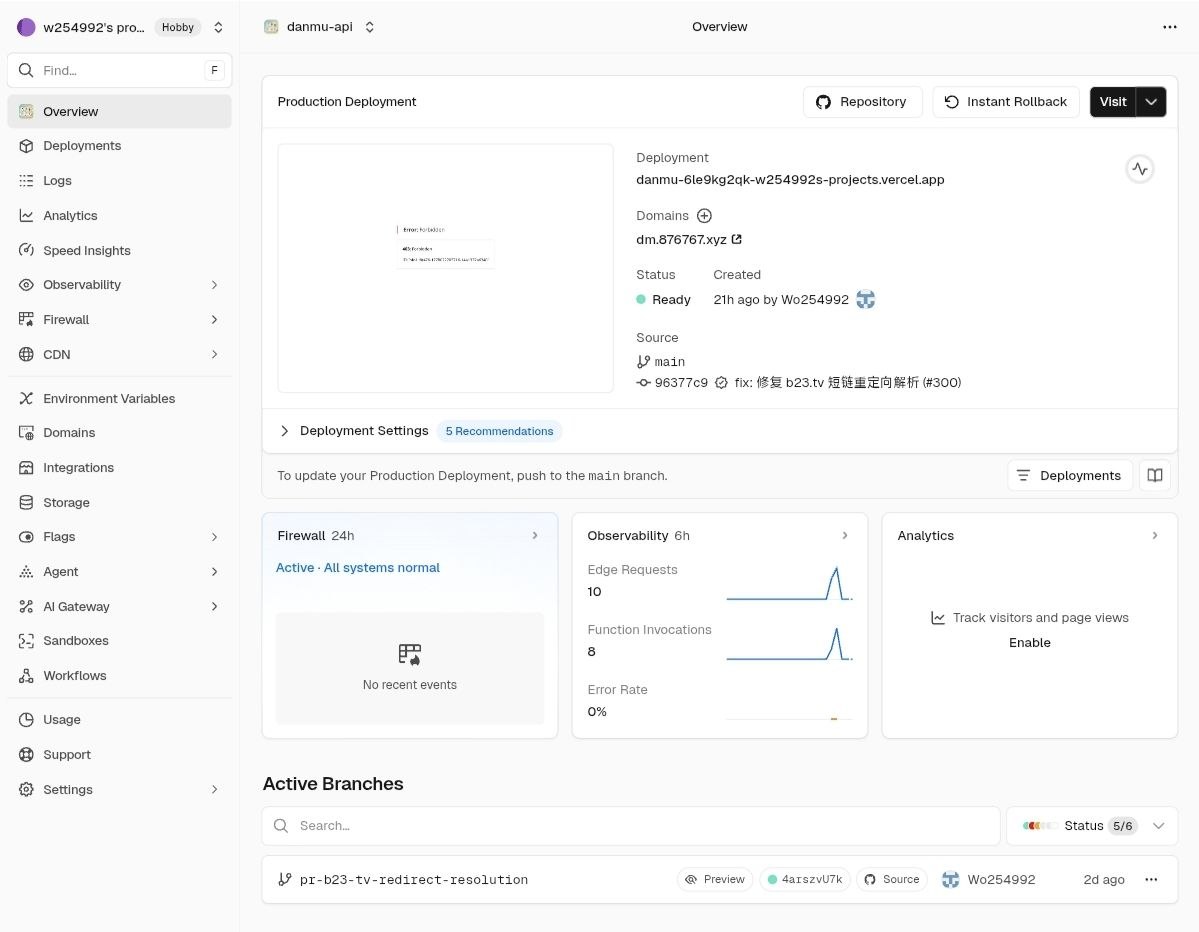1199x932 pixels.
Task: Click the Firewall icon in sidebar
Action: 26,320
